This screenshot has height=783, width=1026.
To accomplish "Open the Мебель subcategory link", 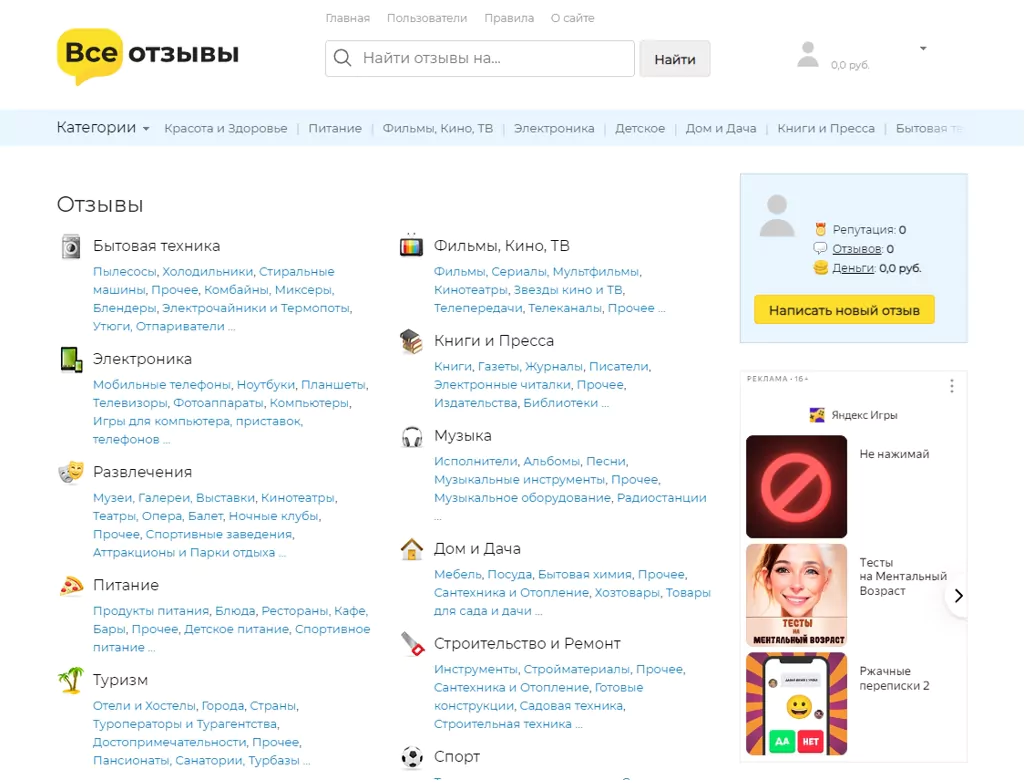I will coord(457,575).
